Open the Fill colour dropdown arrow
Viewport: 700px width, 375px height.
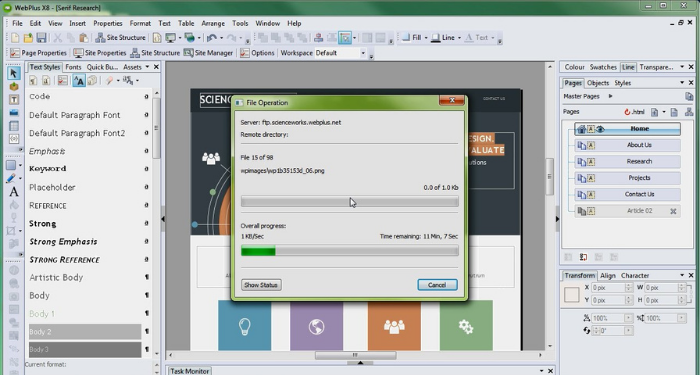coord(426,38)
